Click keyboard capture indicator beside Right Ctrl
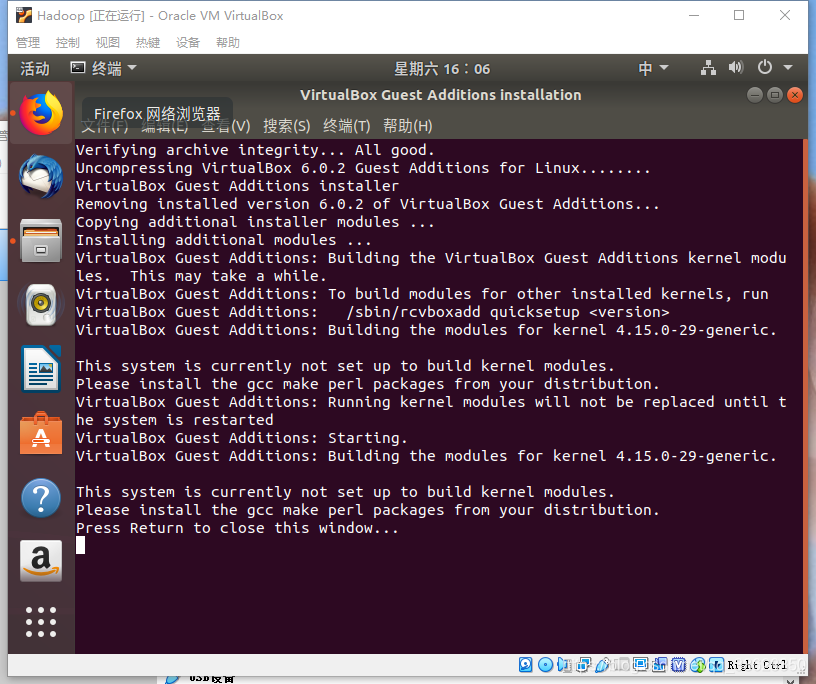 click(716, 665)
